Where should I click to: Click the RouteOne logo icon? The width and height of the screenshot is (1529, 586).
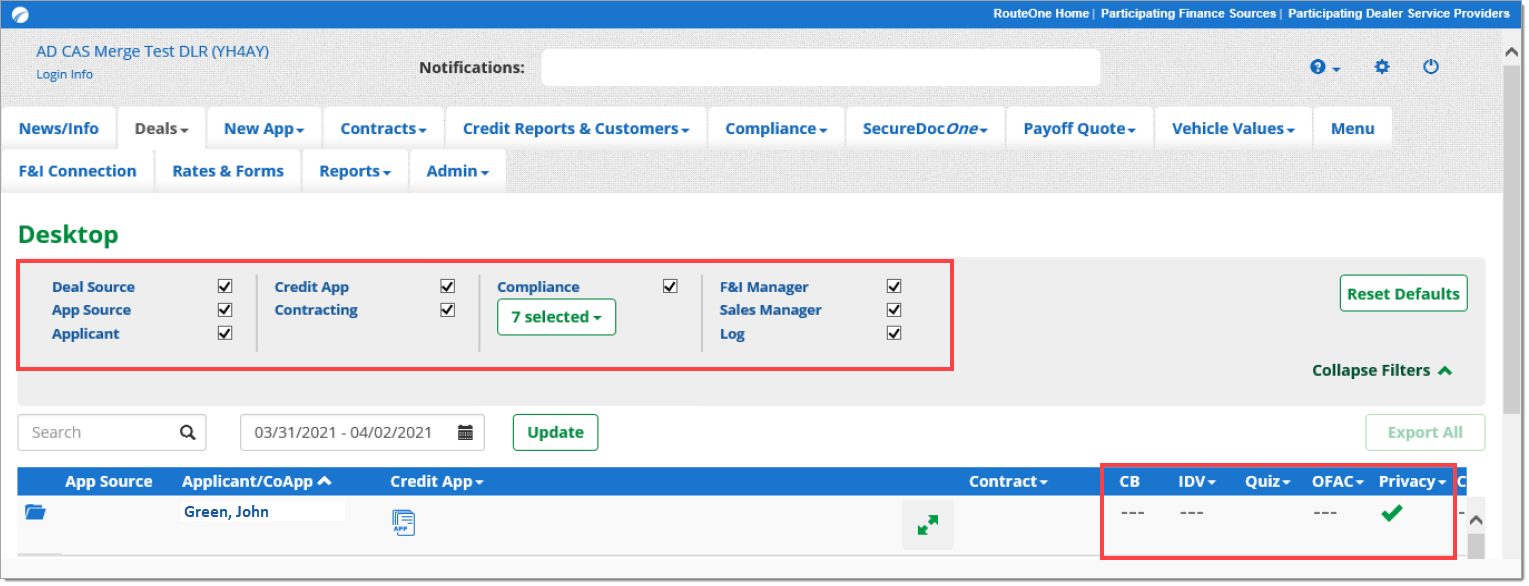(20, 14)
